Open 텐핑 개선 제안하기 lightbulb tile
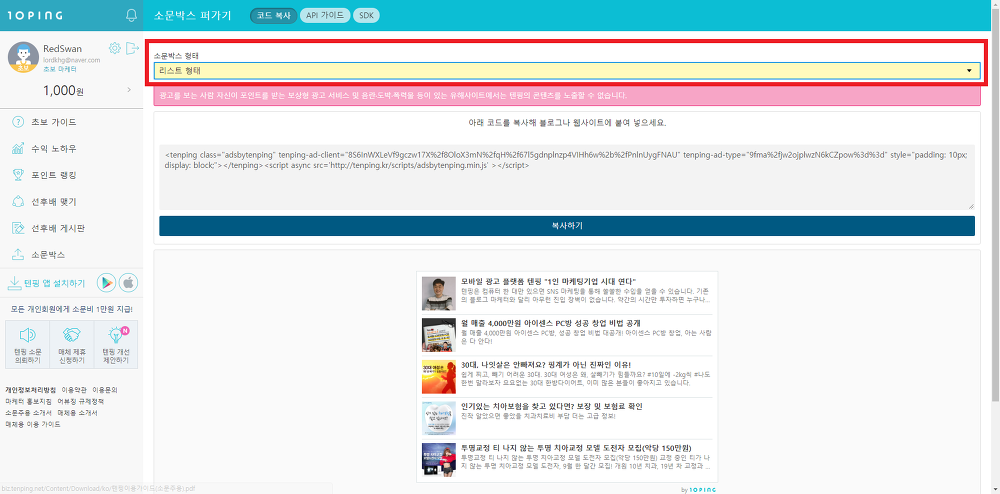This screenshot has width=1000, height=494. click(x=115, y=345)
